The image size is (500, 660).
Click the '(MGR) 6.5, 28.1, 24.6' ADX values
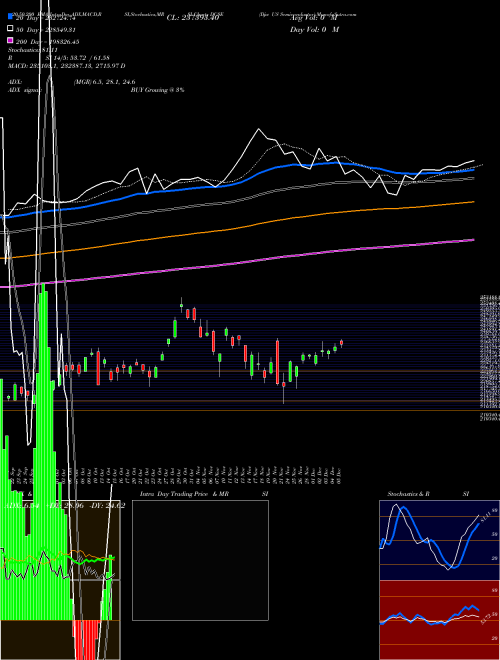[104, 82]
